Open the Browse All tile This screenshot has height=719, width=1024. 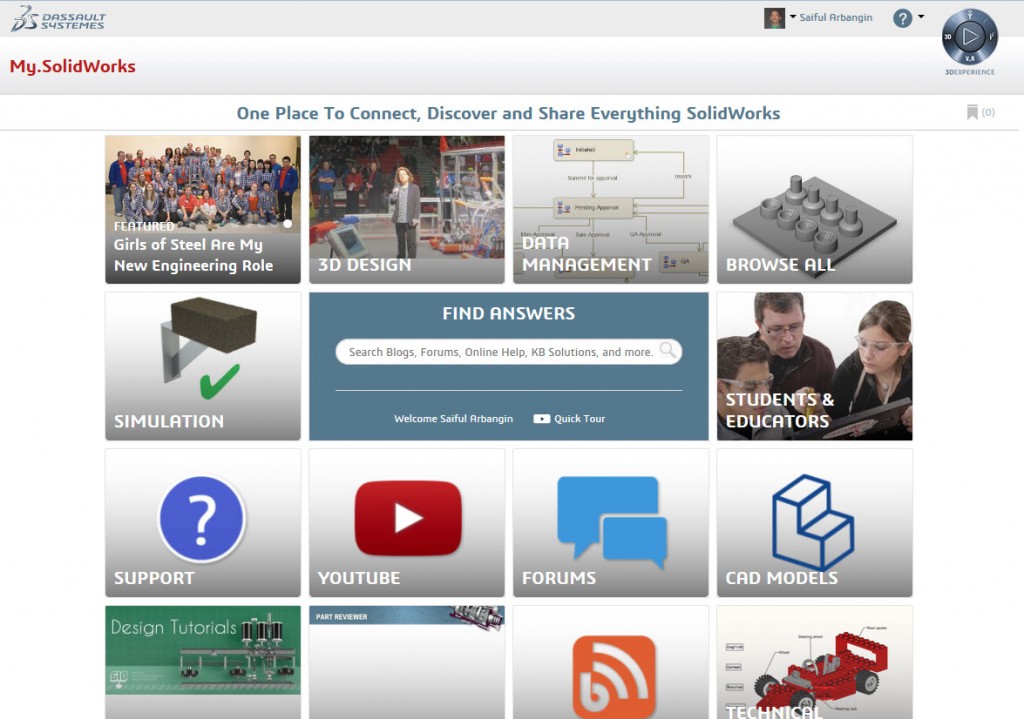coord(814,210)
